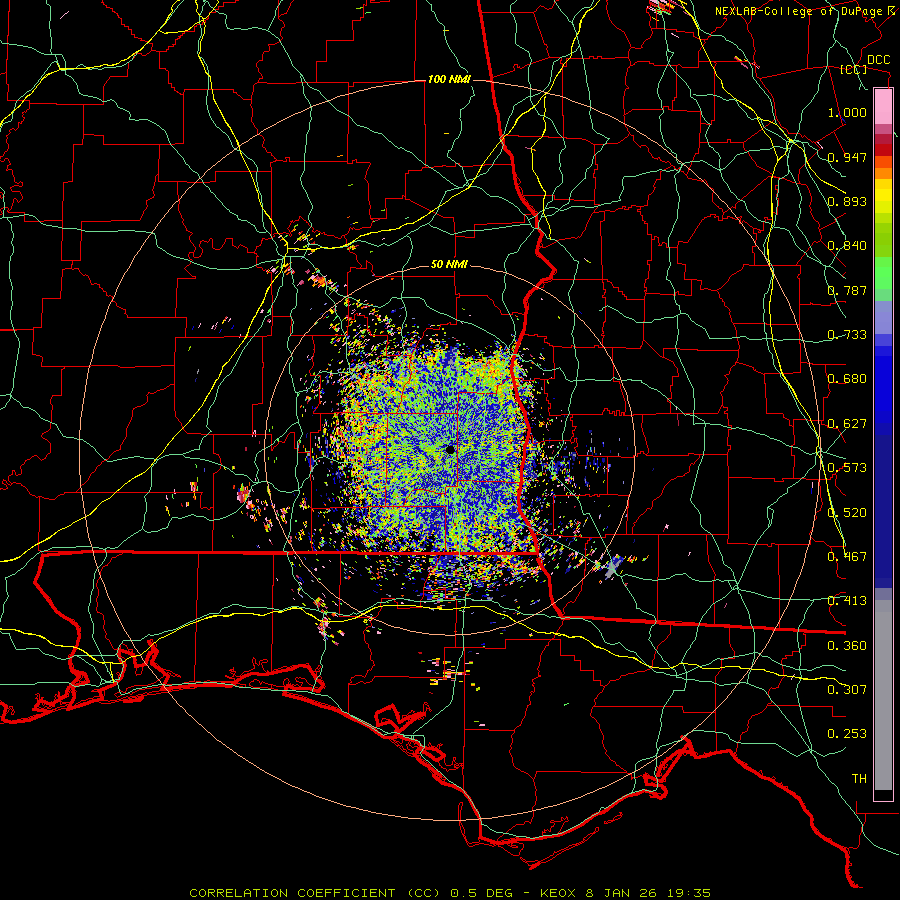Pick the periwinkle color bar segment near 0.733

(883, 317)
